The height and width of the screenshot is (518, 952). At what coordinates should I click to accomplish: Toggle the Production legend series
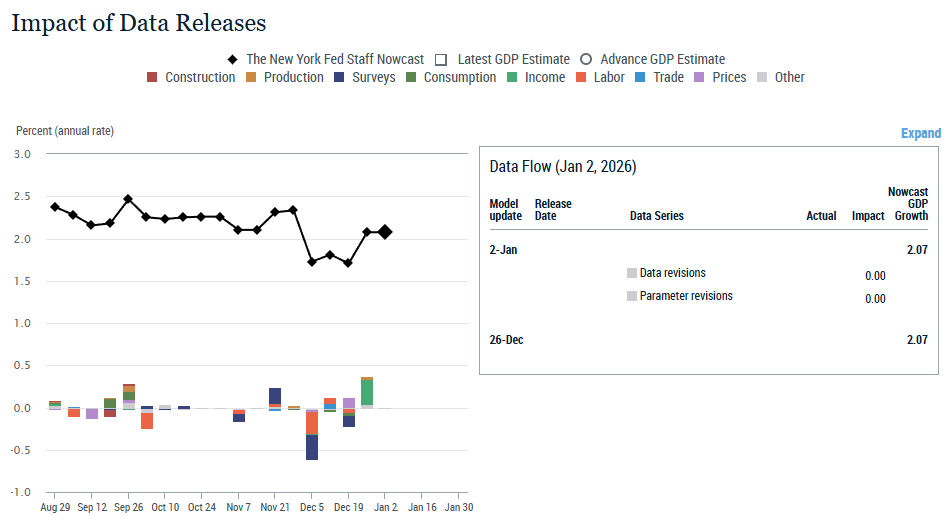pos(251,78)
